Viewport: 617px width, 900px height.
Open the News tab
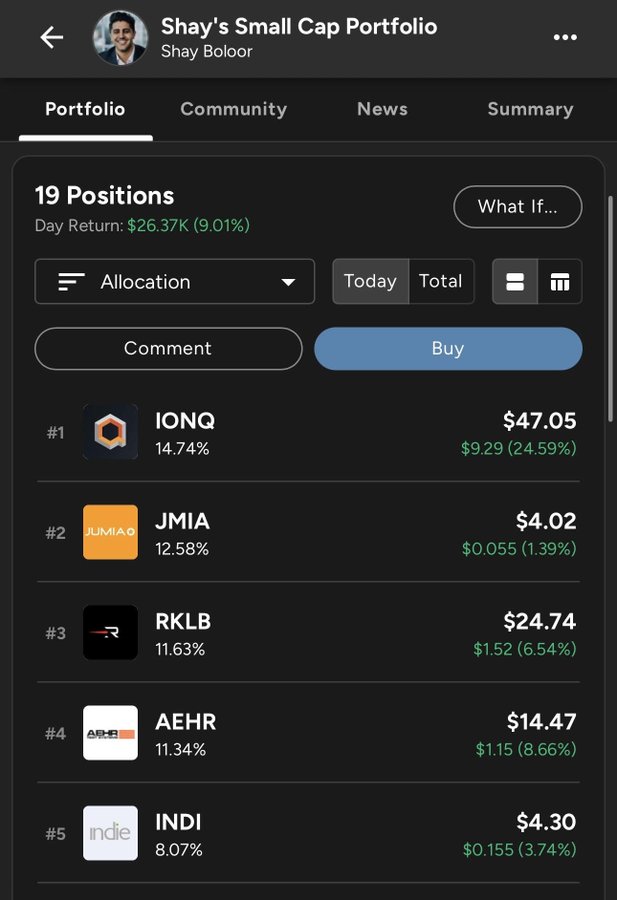click(382, 109)
